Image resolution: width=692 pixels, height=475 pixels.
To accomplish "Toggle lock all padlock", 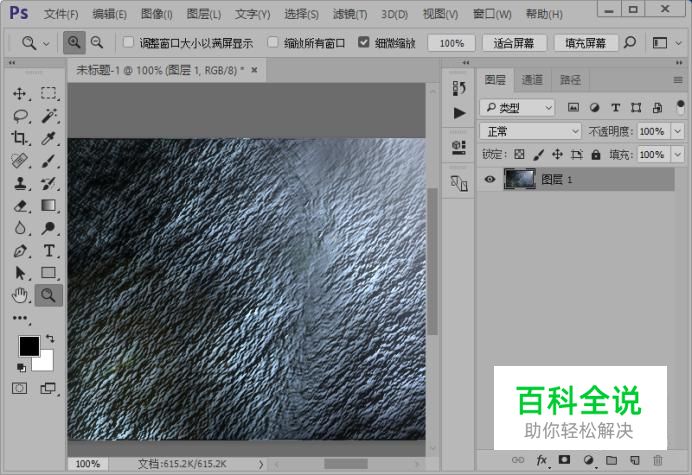I will coord(596,155).
